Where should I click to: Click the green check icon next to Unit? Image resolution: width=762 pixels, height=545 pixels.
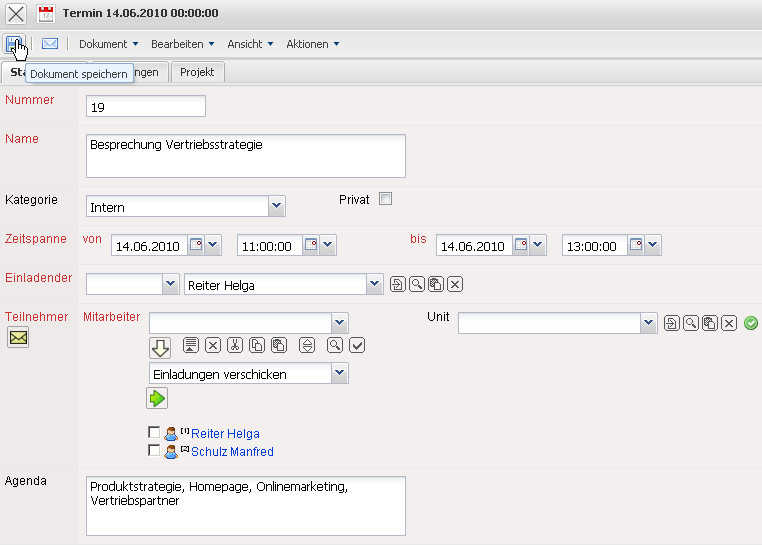pyautogui.click(x=751, y=323)
